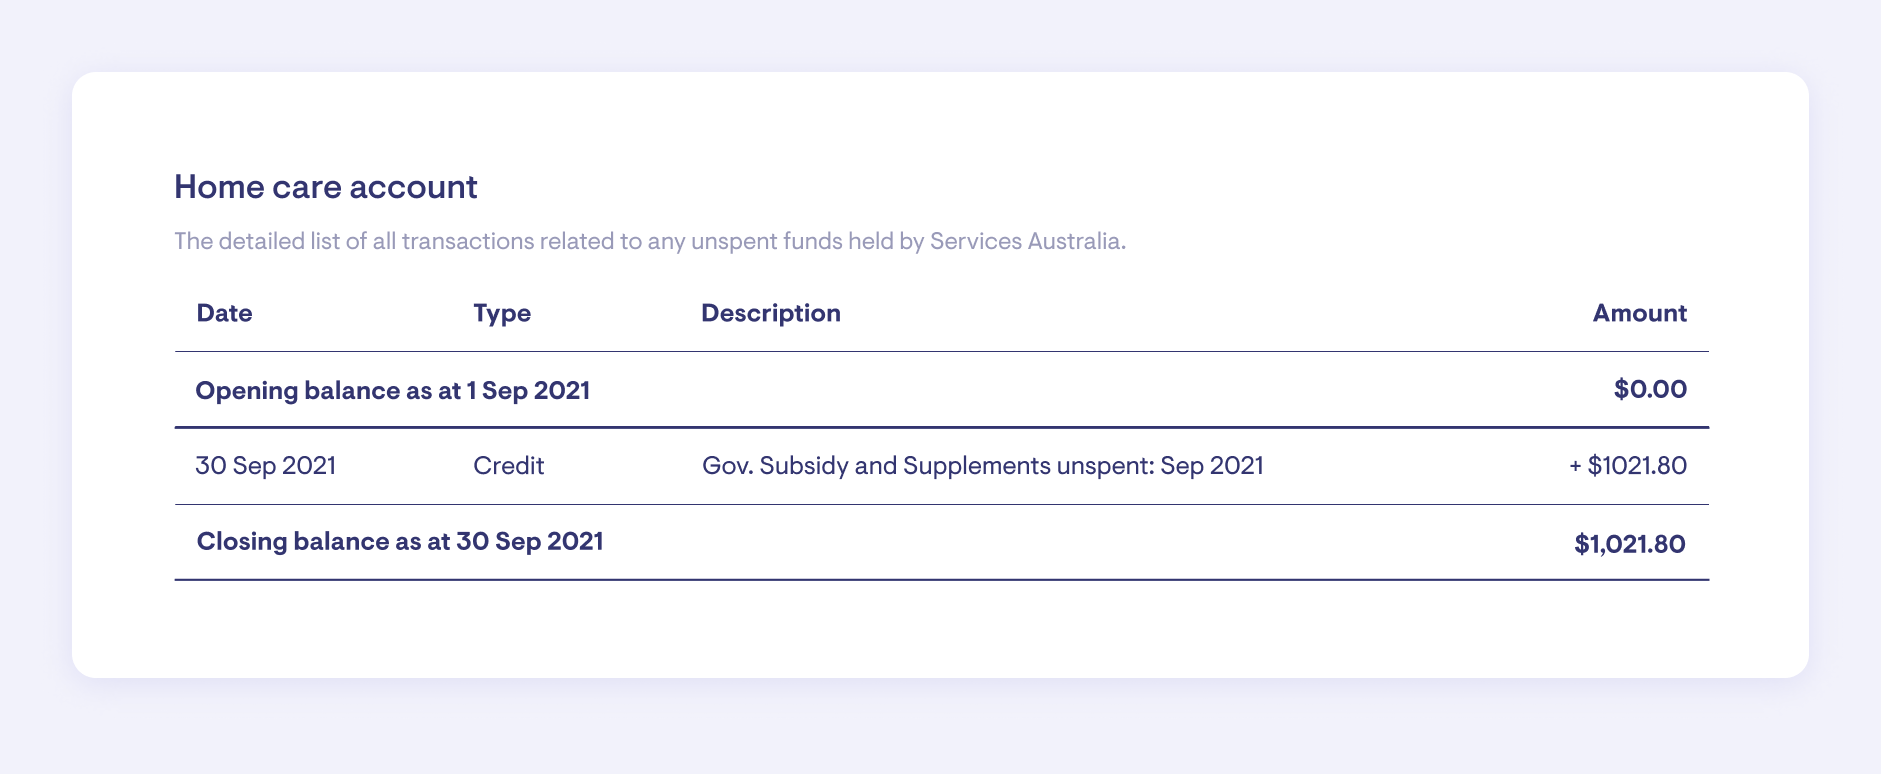Select the $0.00 opening balance amount

(x=1650, y=389)
